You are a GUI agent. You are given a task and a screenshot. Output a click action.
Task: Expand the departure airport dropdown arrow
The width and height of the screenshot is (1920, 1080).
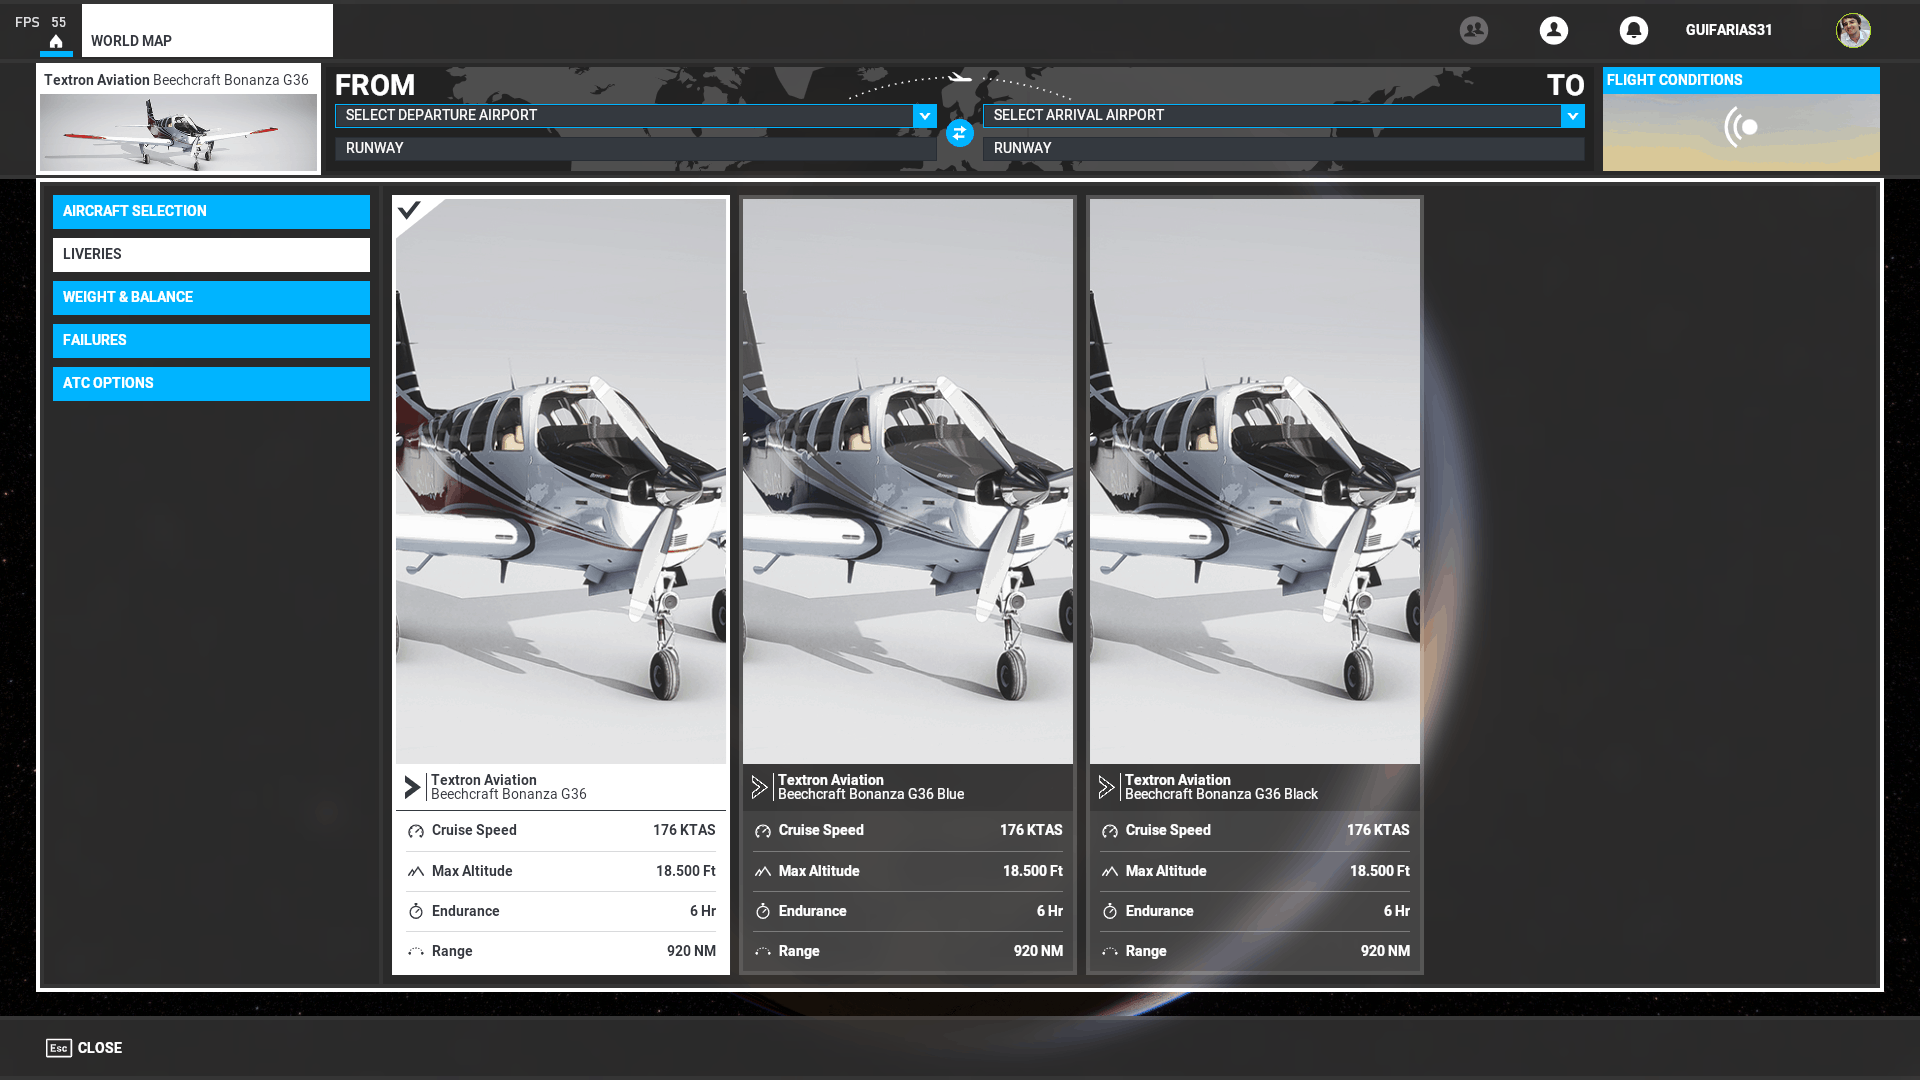coord(925,116)
